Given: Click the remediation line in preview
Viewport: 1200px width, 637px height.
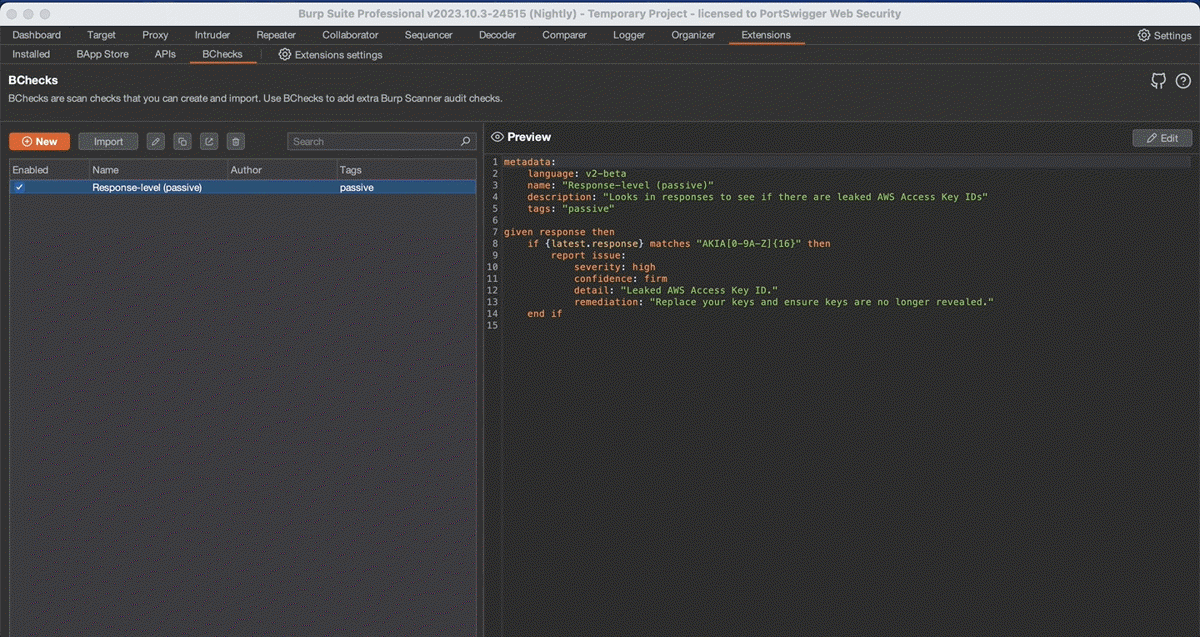Looking at the screenshot, I should [x=784, y=302].
